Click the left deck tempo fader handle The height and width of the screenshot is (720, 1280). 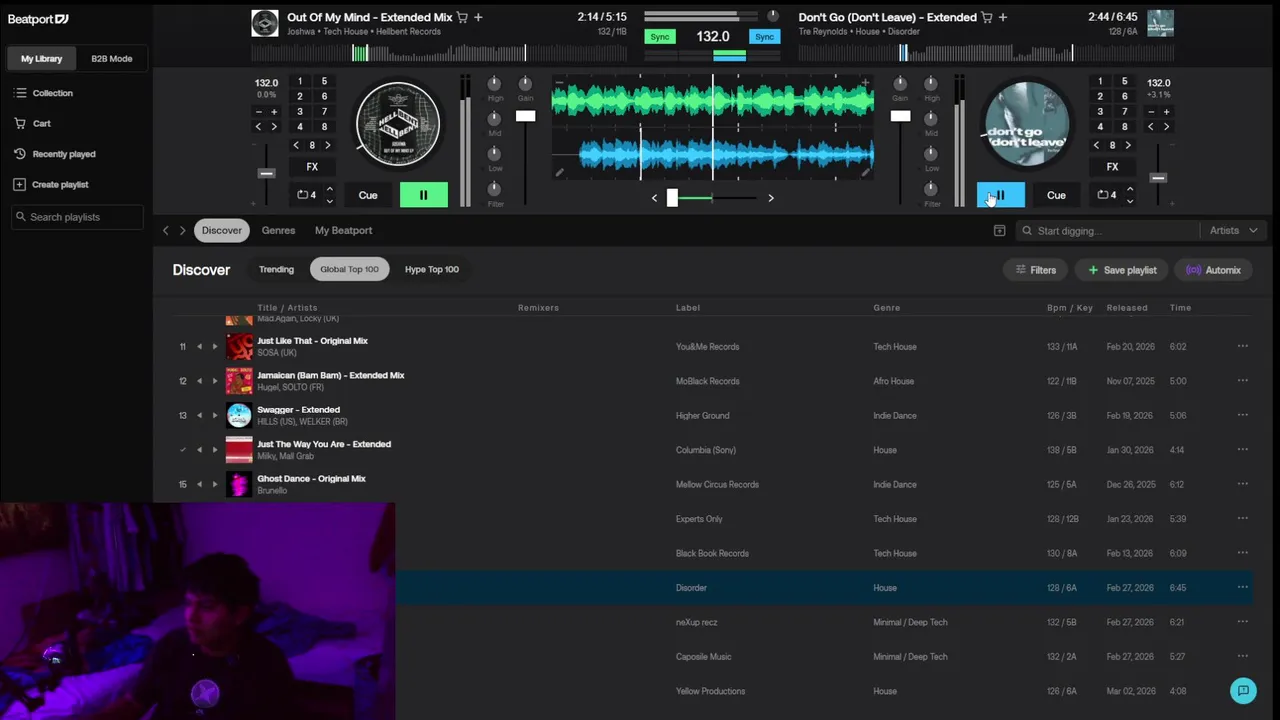click(266, 173)
